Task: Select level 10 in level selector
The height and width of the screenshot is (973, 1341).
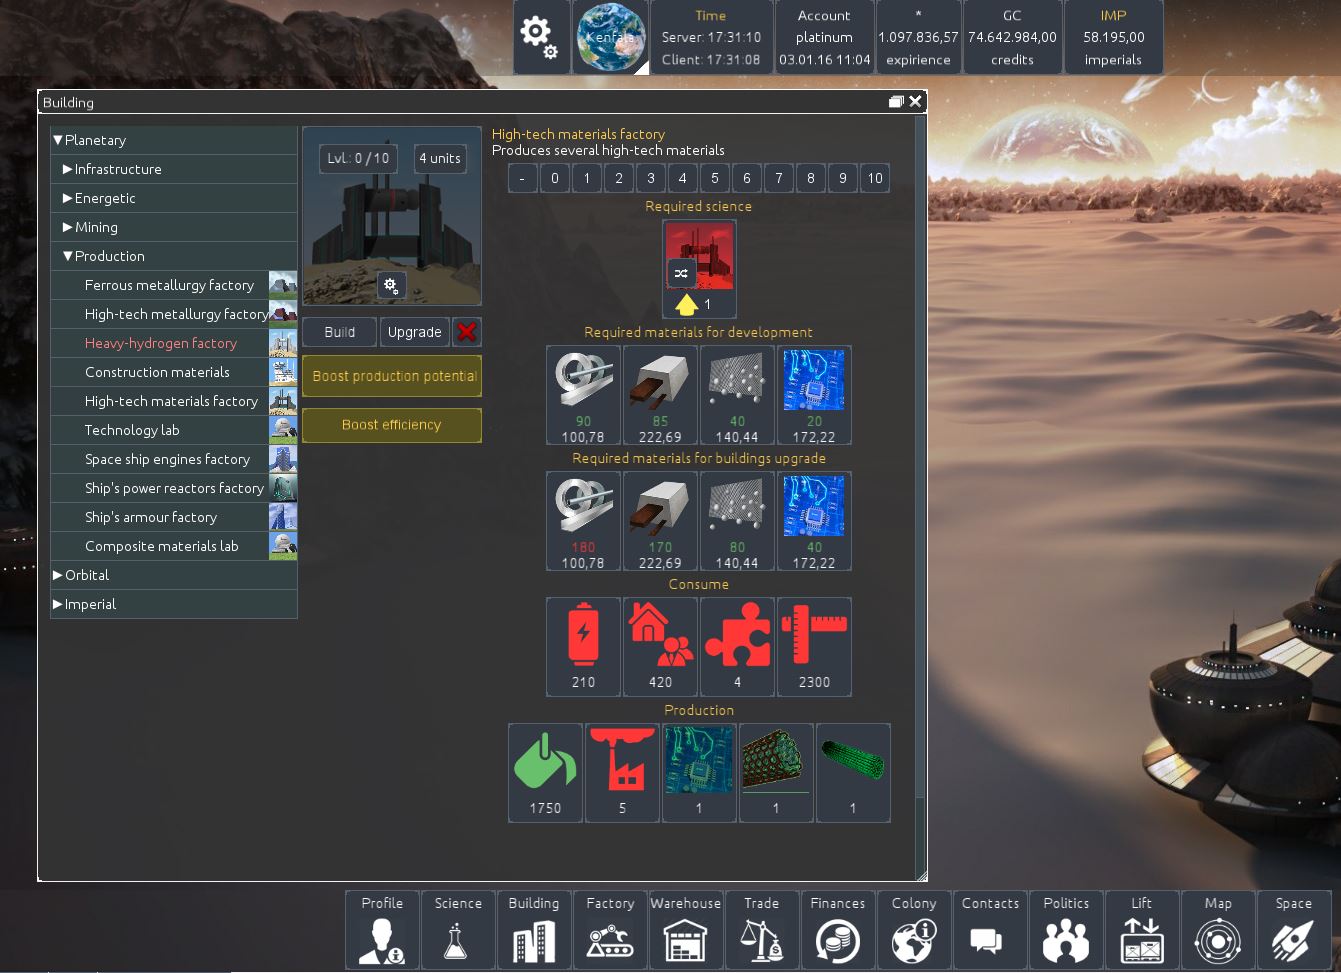Action: (x=875, y=178)
